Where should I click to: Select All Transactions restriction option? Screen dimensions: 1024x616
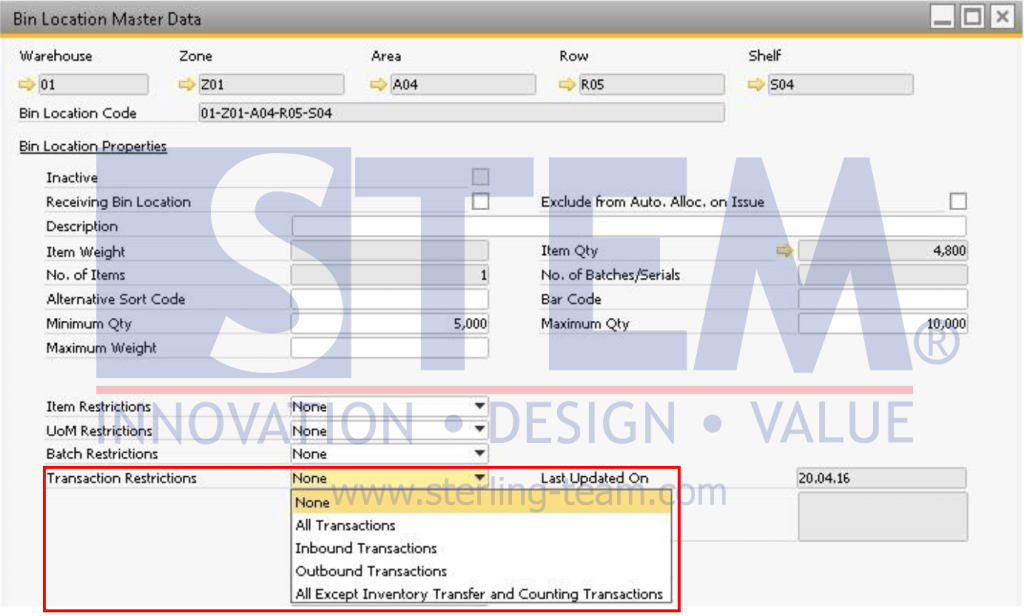pyautogui.click(x=344, y=525)
